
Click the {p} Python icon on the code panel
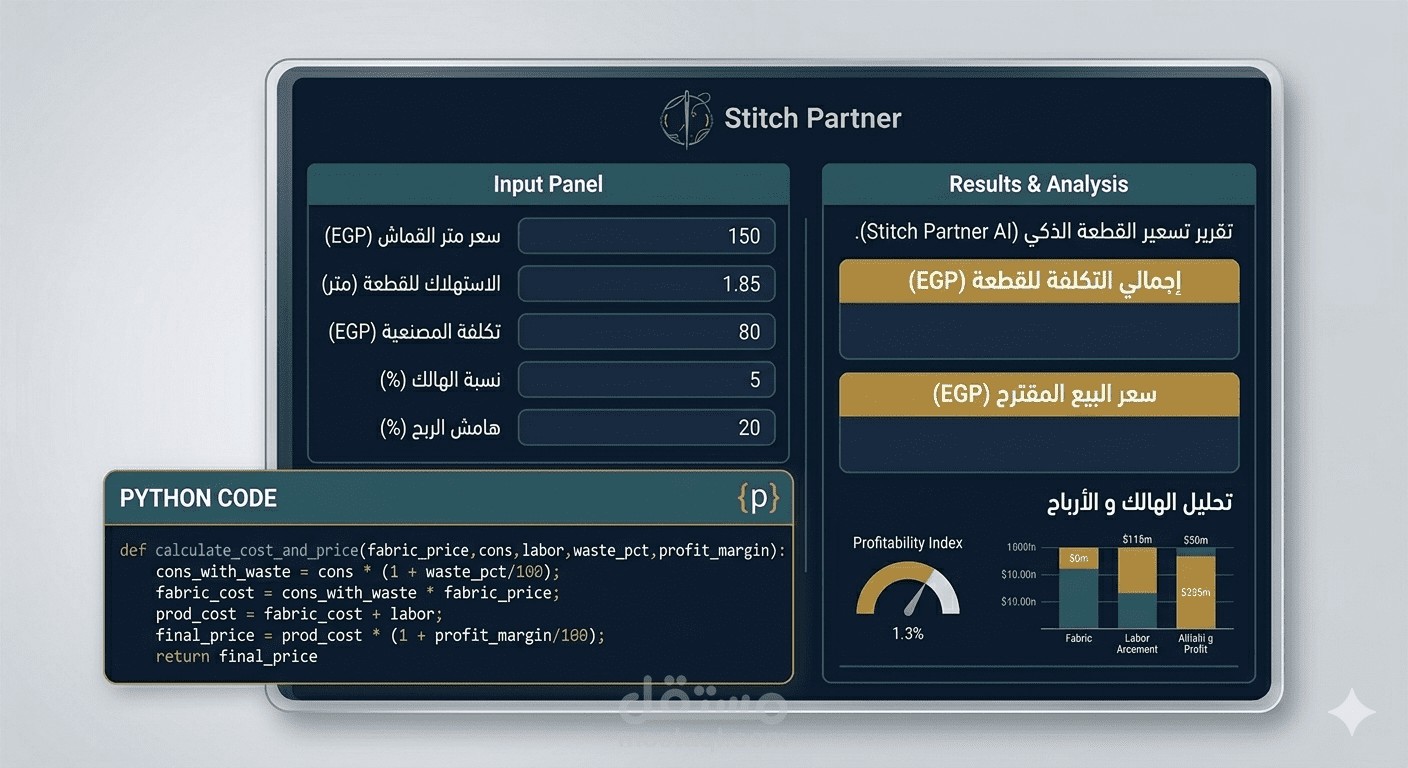(759, 498)
